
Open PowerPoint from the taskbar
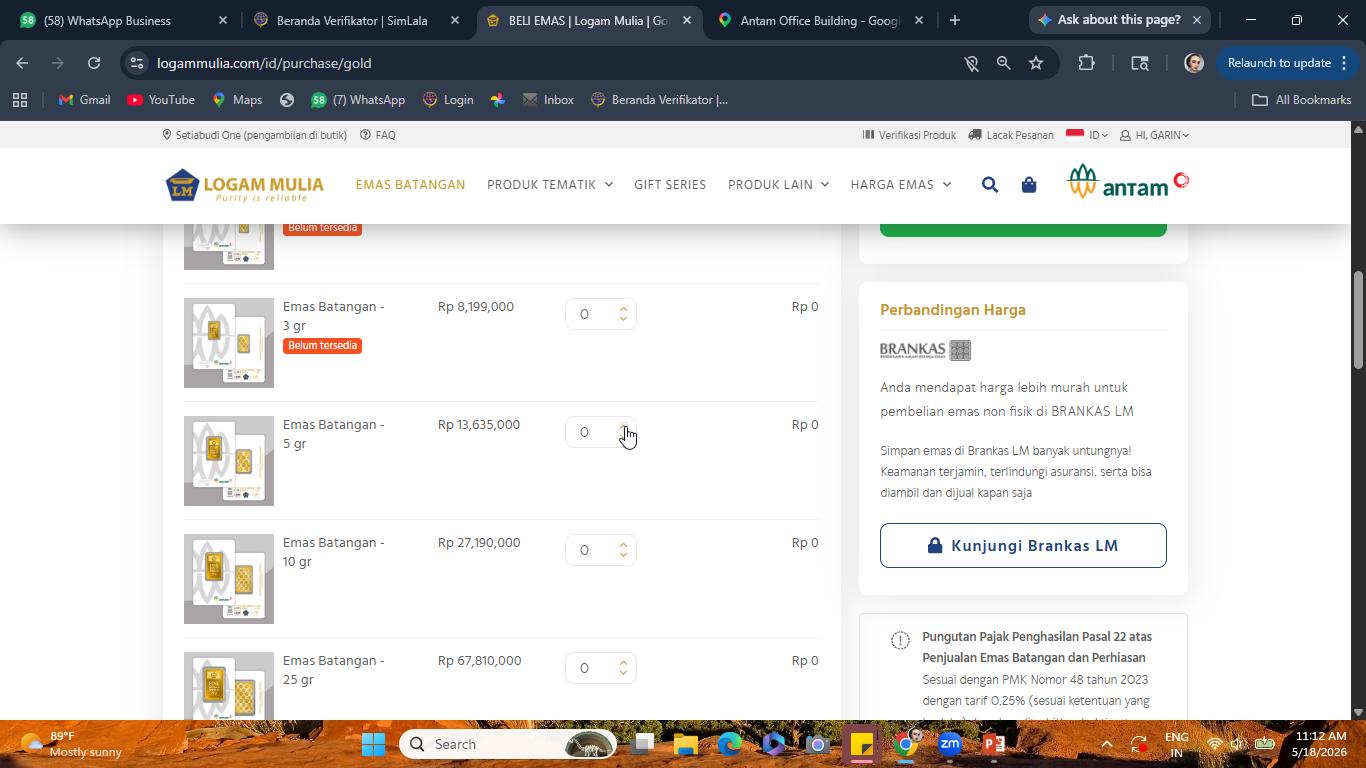(x=993, y=744)
